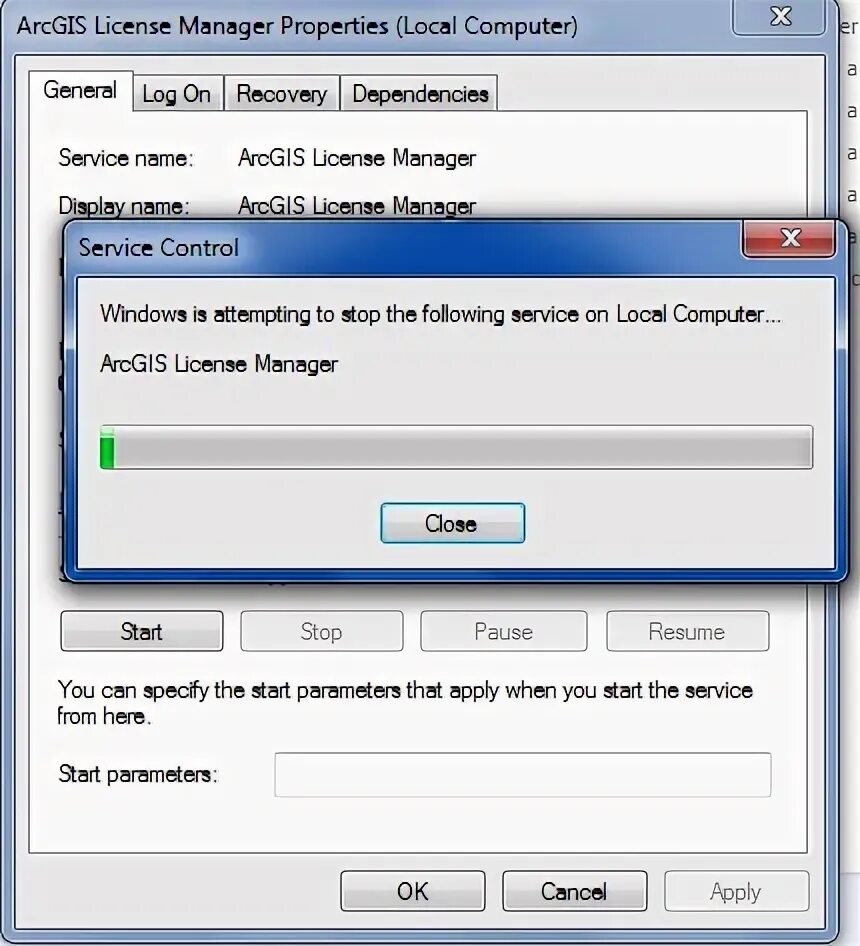The image size is (860, 946).
Task: Confirm with the OK button
Action: (413, 891)
